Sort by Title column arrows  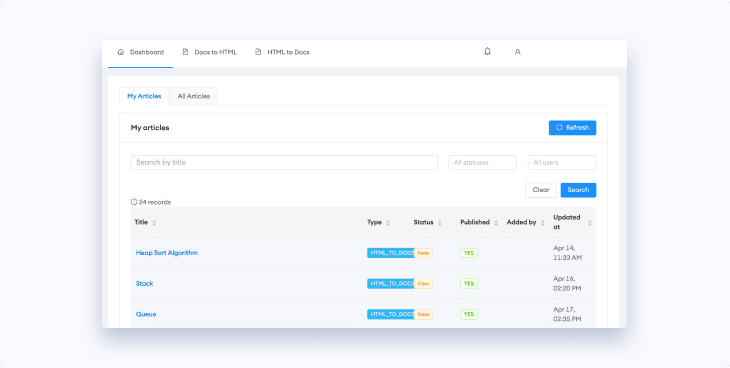[154, 223]
